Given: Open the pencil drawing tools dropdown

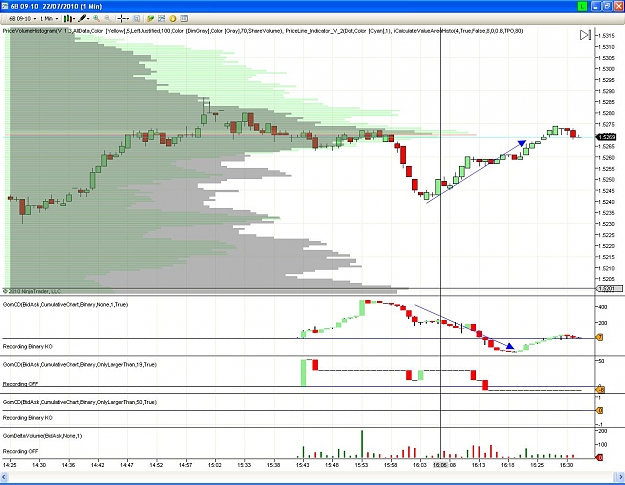Looking at the screenshot, I should (84, 19).
